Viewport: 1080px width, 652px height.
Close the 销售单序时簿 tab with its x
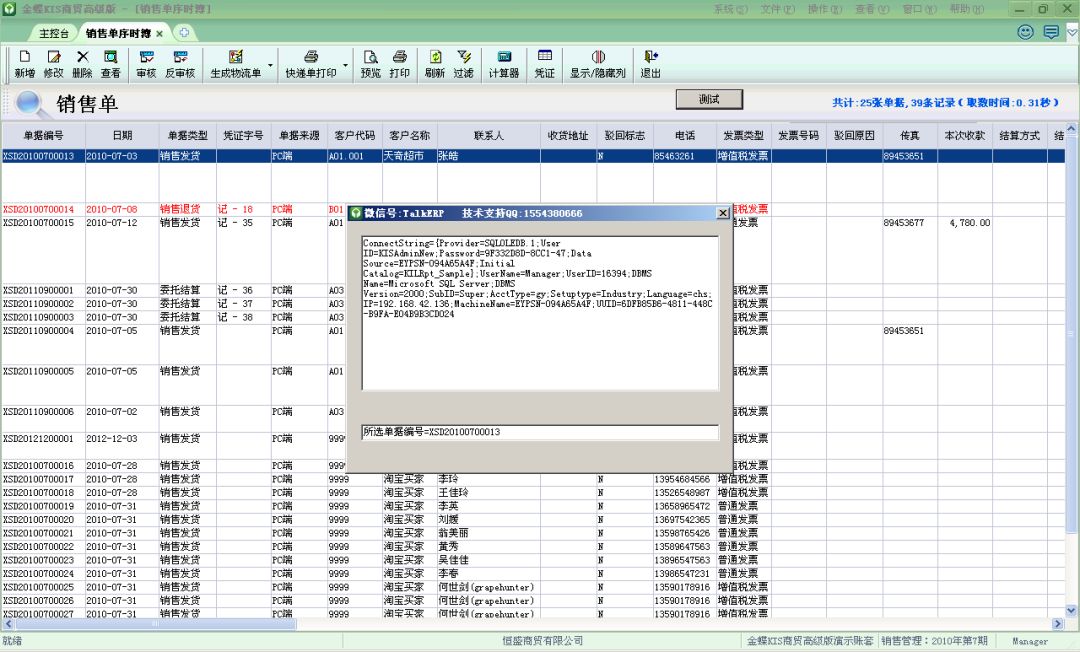[x=160, y=34]
